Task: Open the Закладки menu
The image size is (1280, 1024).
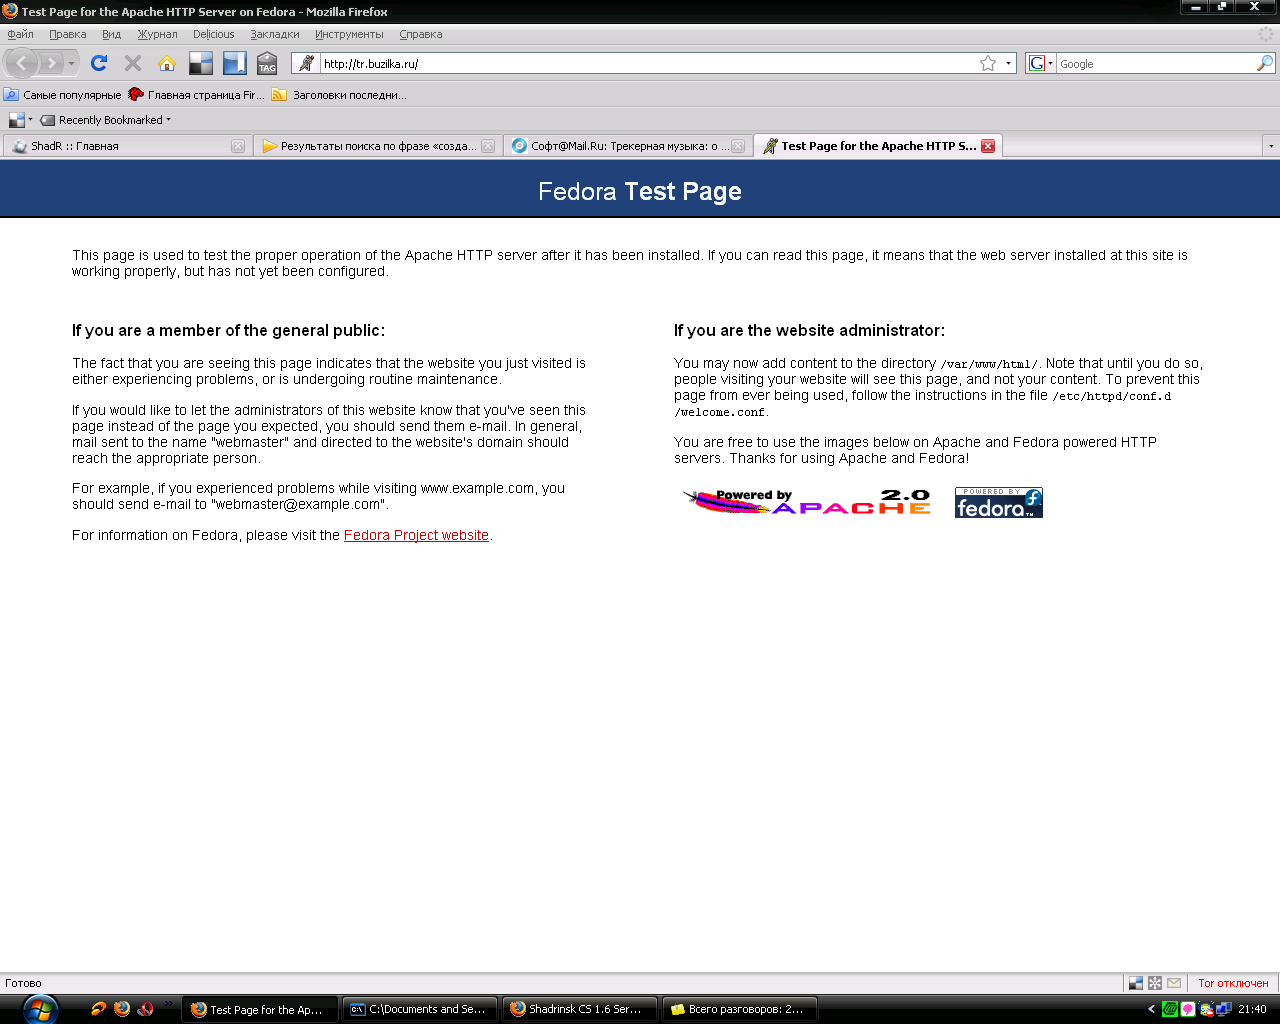Action: click(x=275, y=34)
